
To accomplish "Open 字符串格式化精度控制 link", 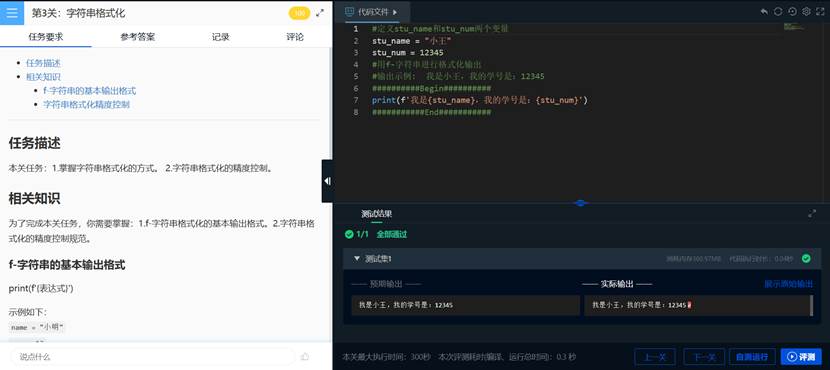I will [x=86, y=104].
